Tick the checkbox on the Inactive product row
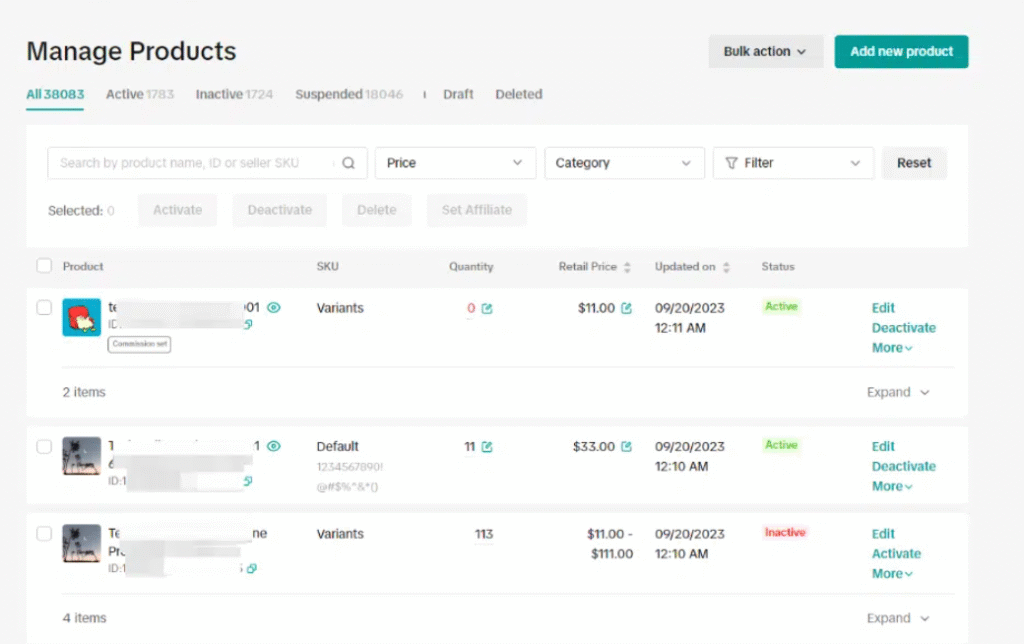This screenshot has width=1024, height=644. (44, 534)
